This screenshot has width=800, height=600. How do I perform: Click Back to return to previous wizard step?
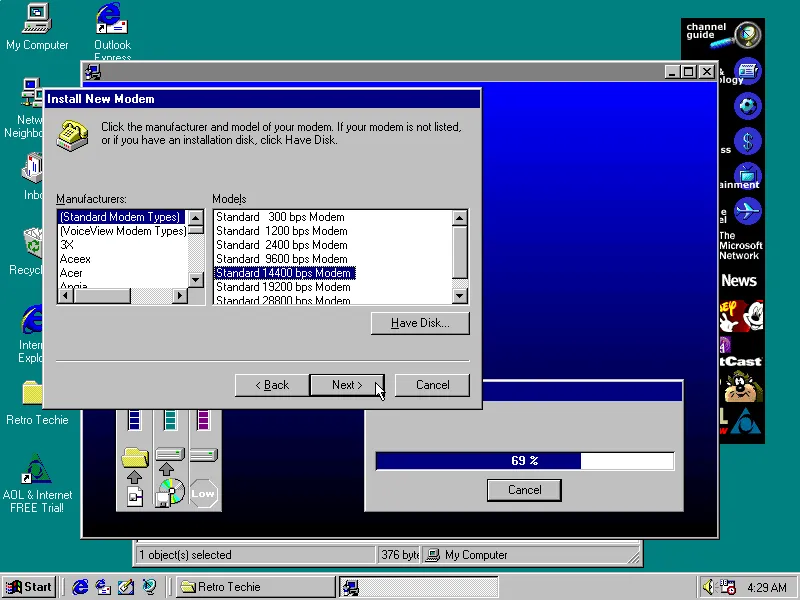click(x=271, y=385)
